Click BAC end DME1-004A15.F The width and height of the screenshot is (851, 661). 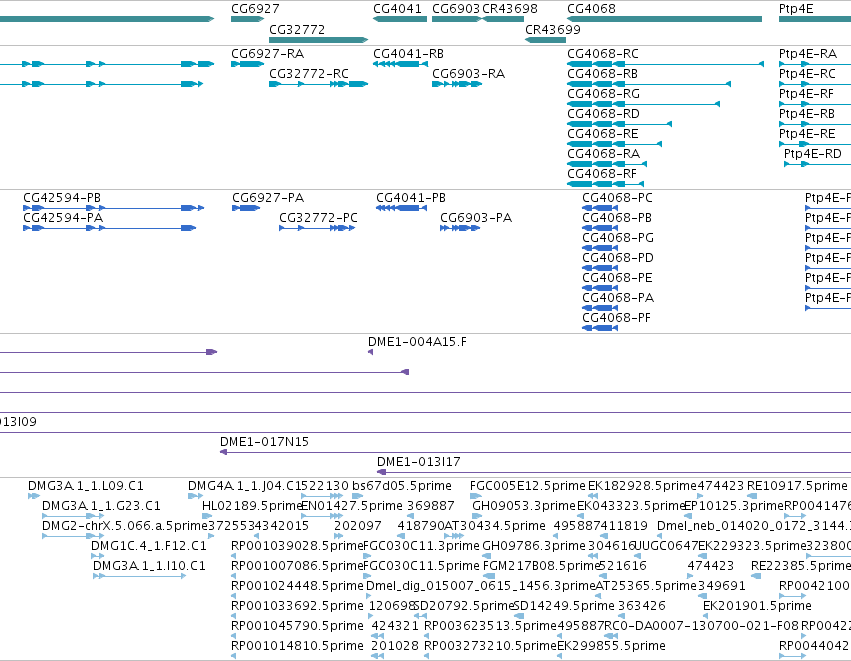point(417,342)
